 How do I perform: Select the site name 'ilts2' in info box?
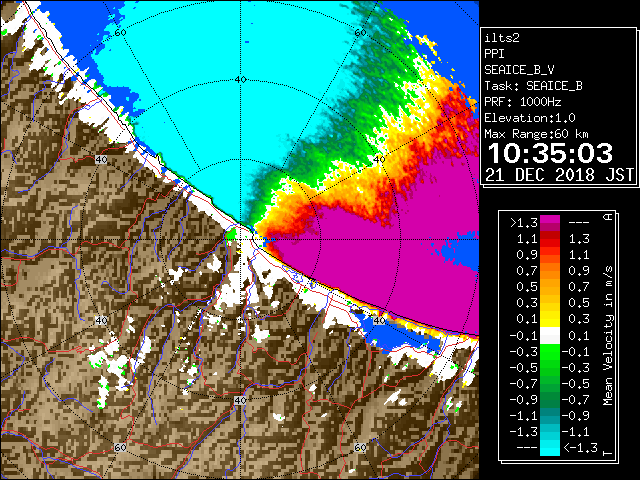tap(502, 38)
